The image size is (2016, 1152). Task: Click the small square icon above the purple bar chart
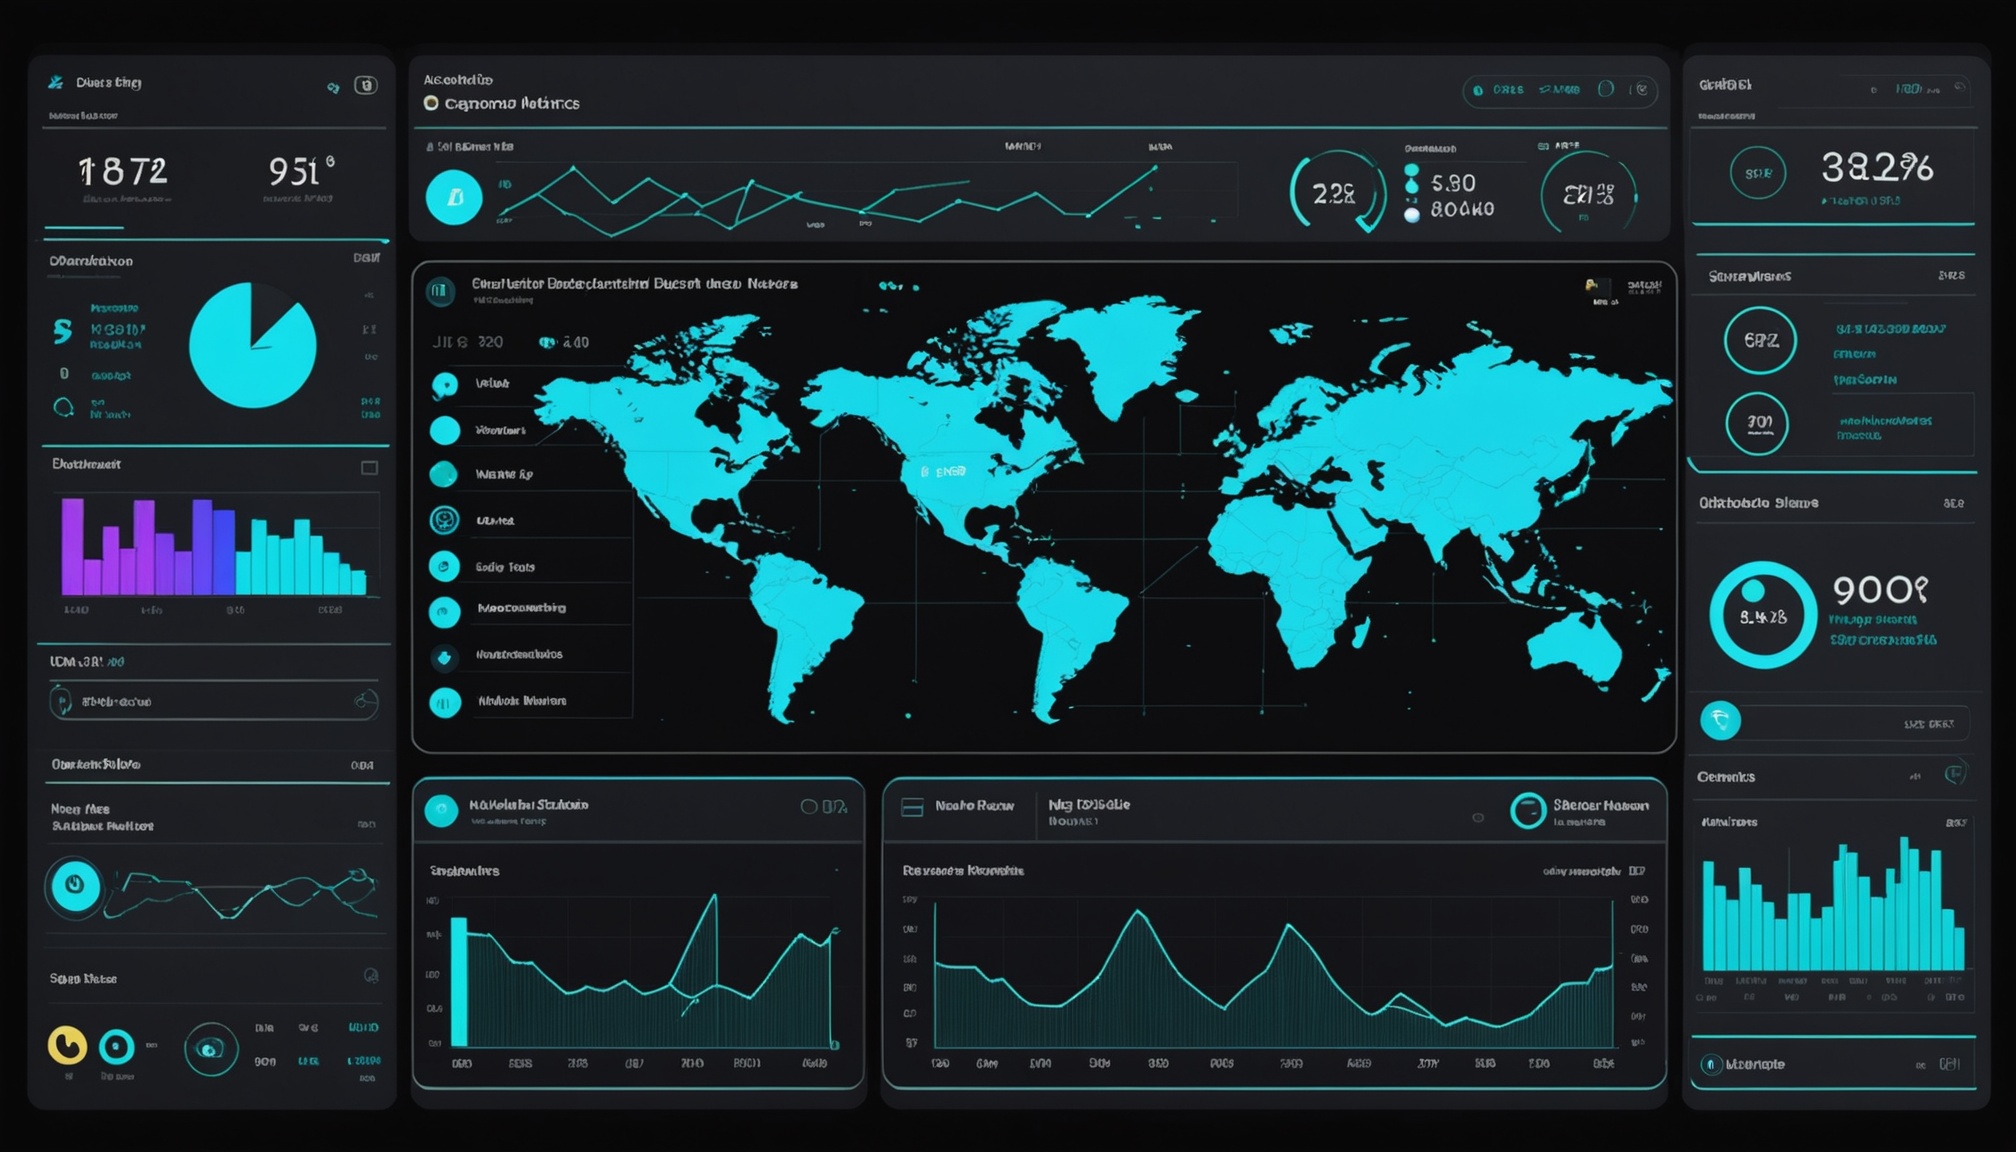click(369, 468)
